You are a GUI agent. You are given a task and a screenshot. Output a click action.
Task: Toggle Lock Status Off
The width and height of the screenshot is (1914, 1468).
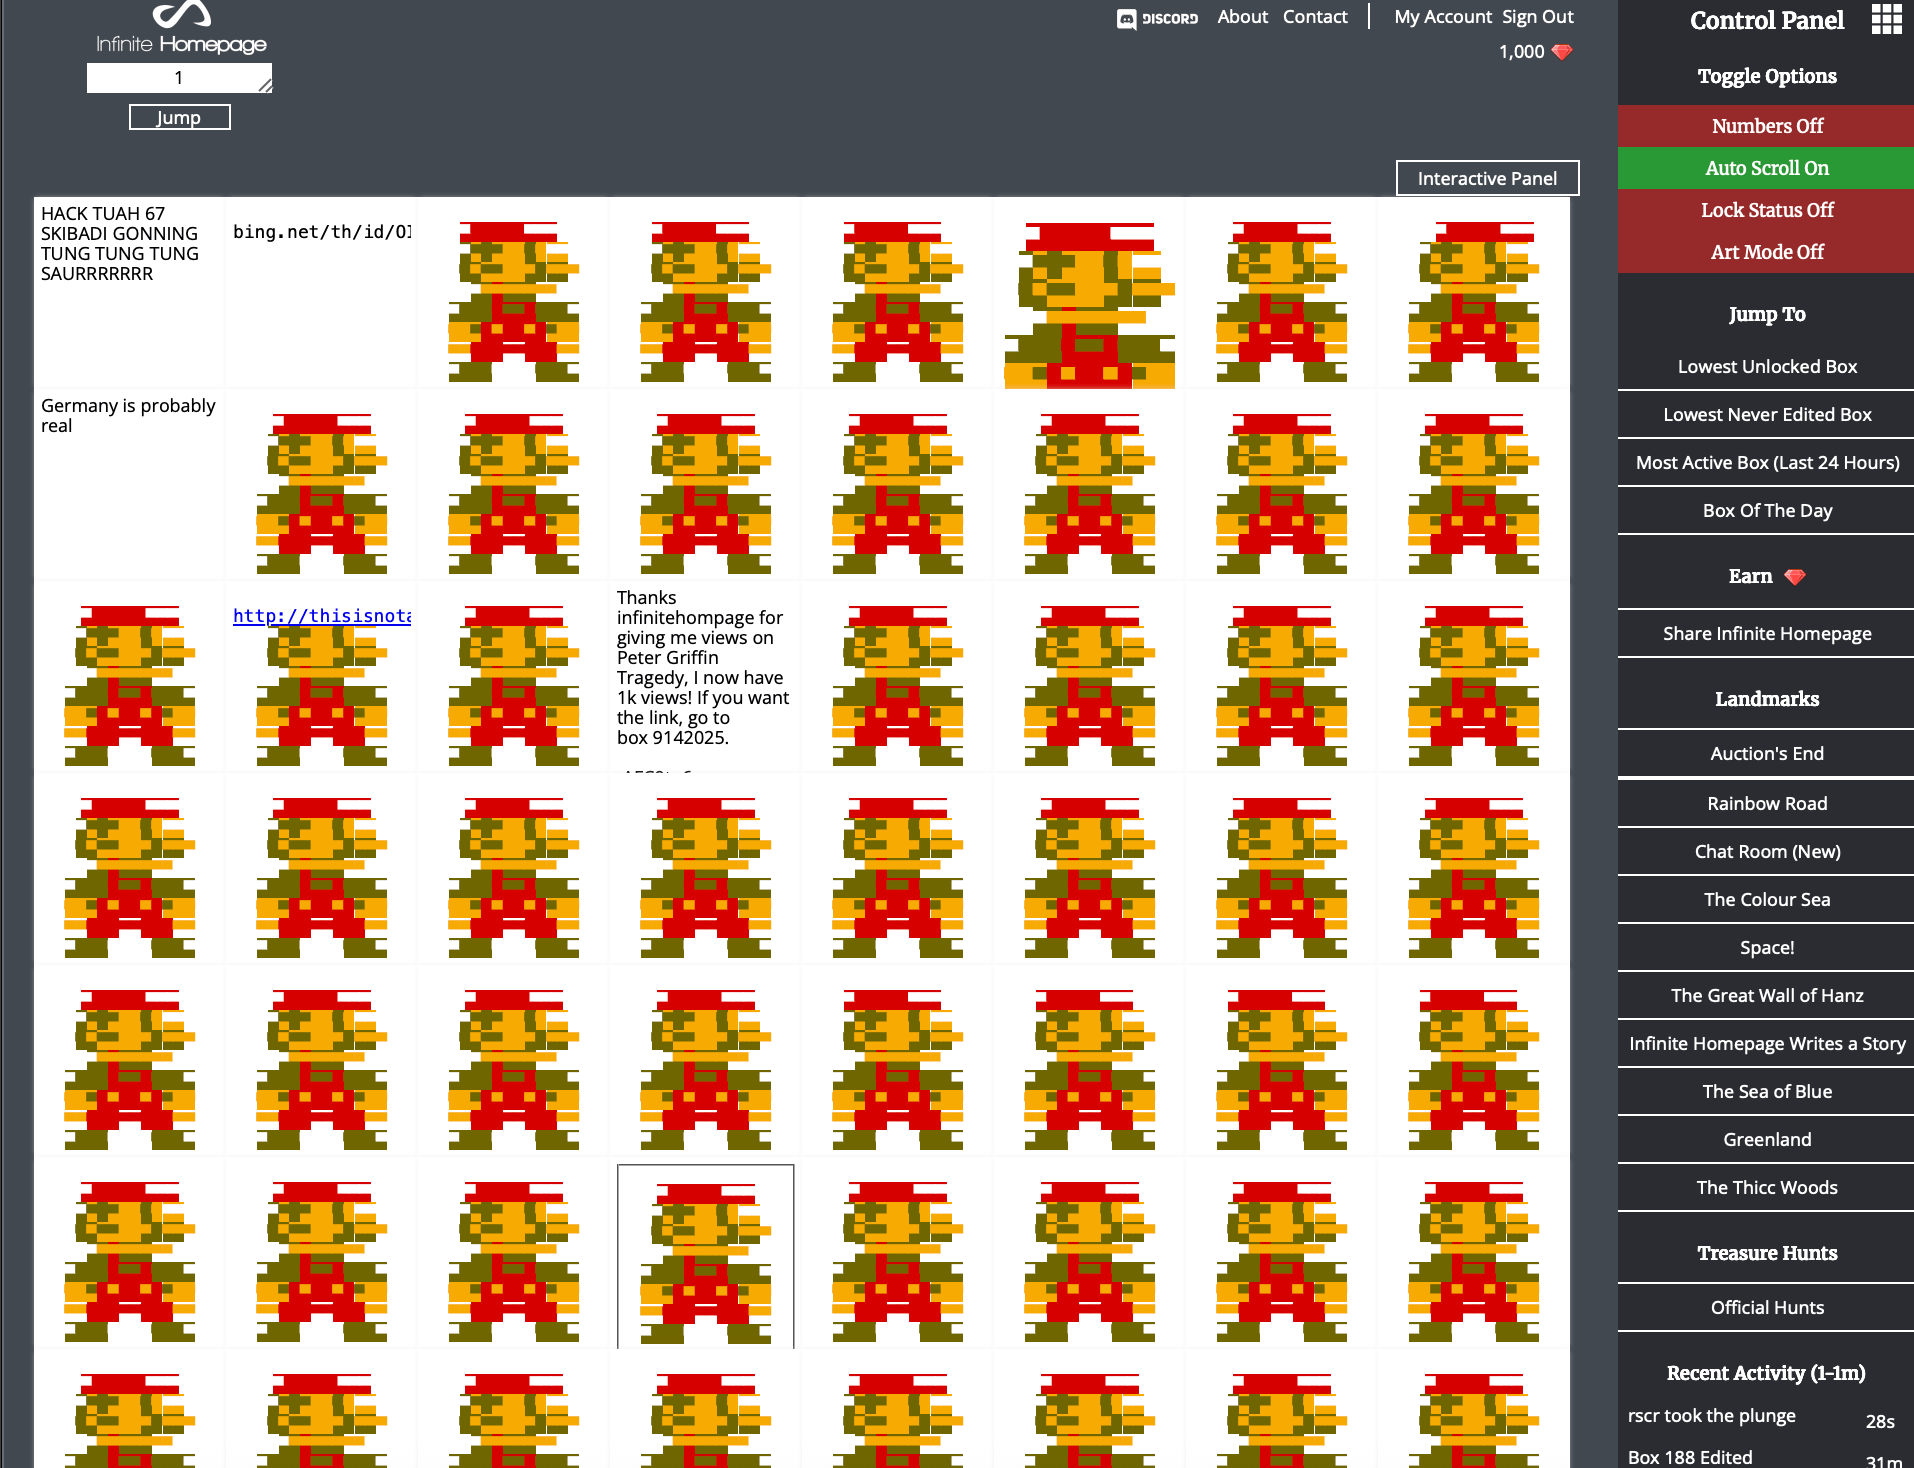(x=1766, y=210)
